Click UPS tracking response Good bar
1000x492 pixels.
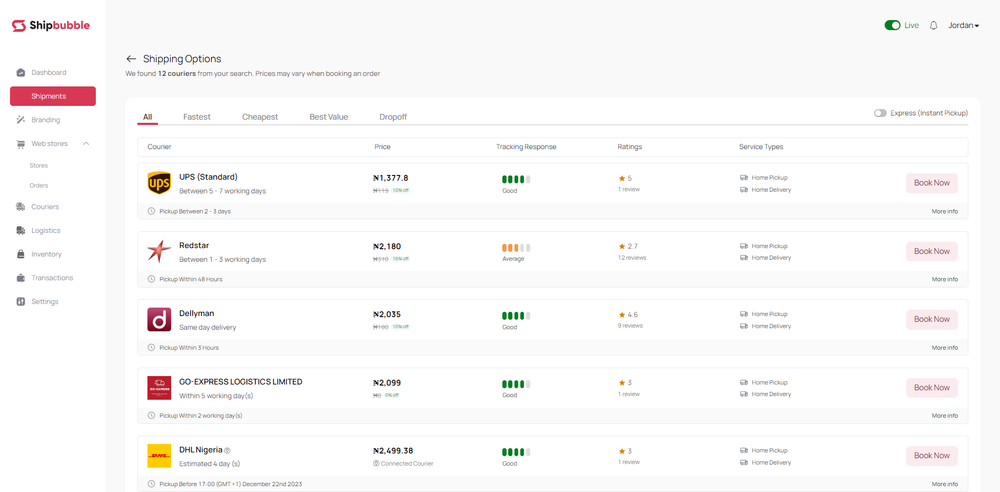[x=516, y=179]
